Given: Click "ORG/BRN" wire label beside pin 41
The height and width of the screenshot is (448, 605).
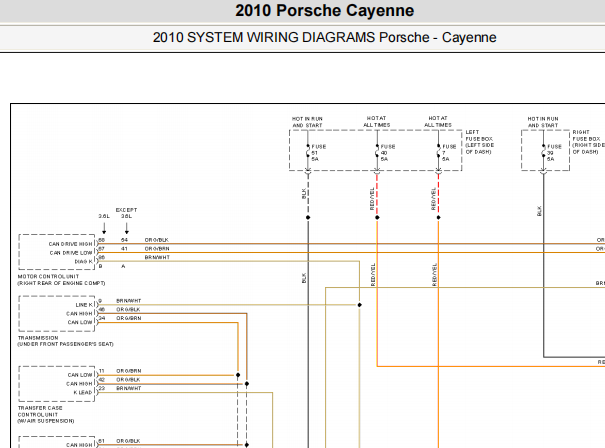Looking at the screenshot, I should tap(157, 249).
